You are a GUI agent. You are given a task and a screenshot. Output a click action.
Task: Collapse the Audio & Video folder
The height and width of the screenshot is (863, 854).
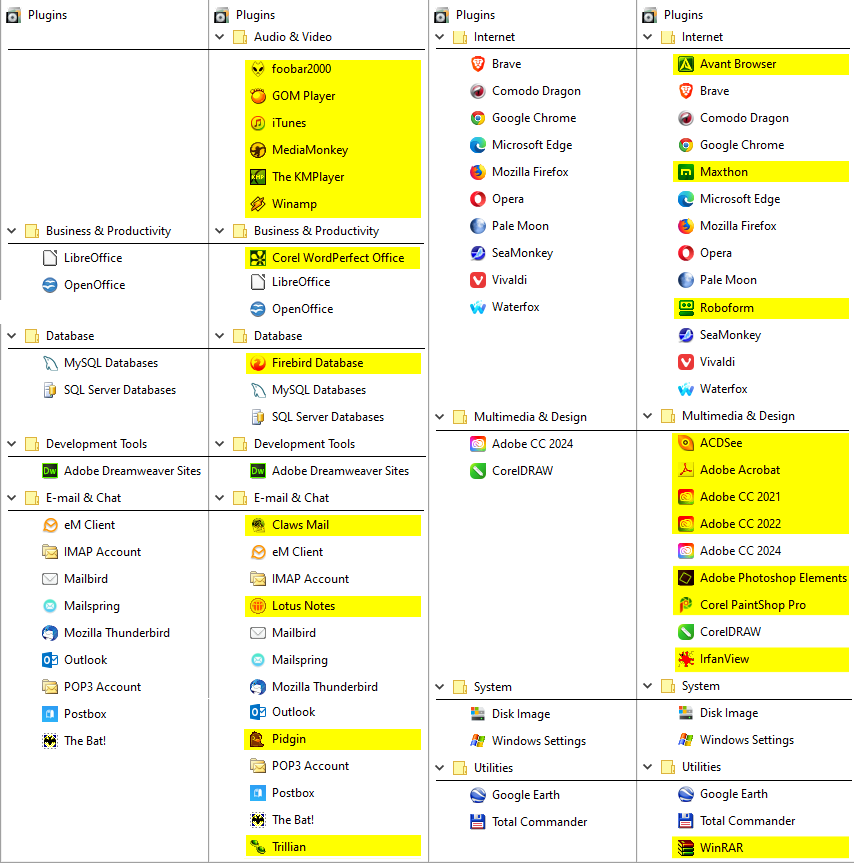click(x=220, y=37)
